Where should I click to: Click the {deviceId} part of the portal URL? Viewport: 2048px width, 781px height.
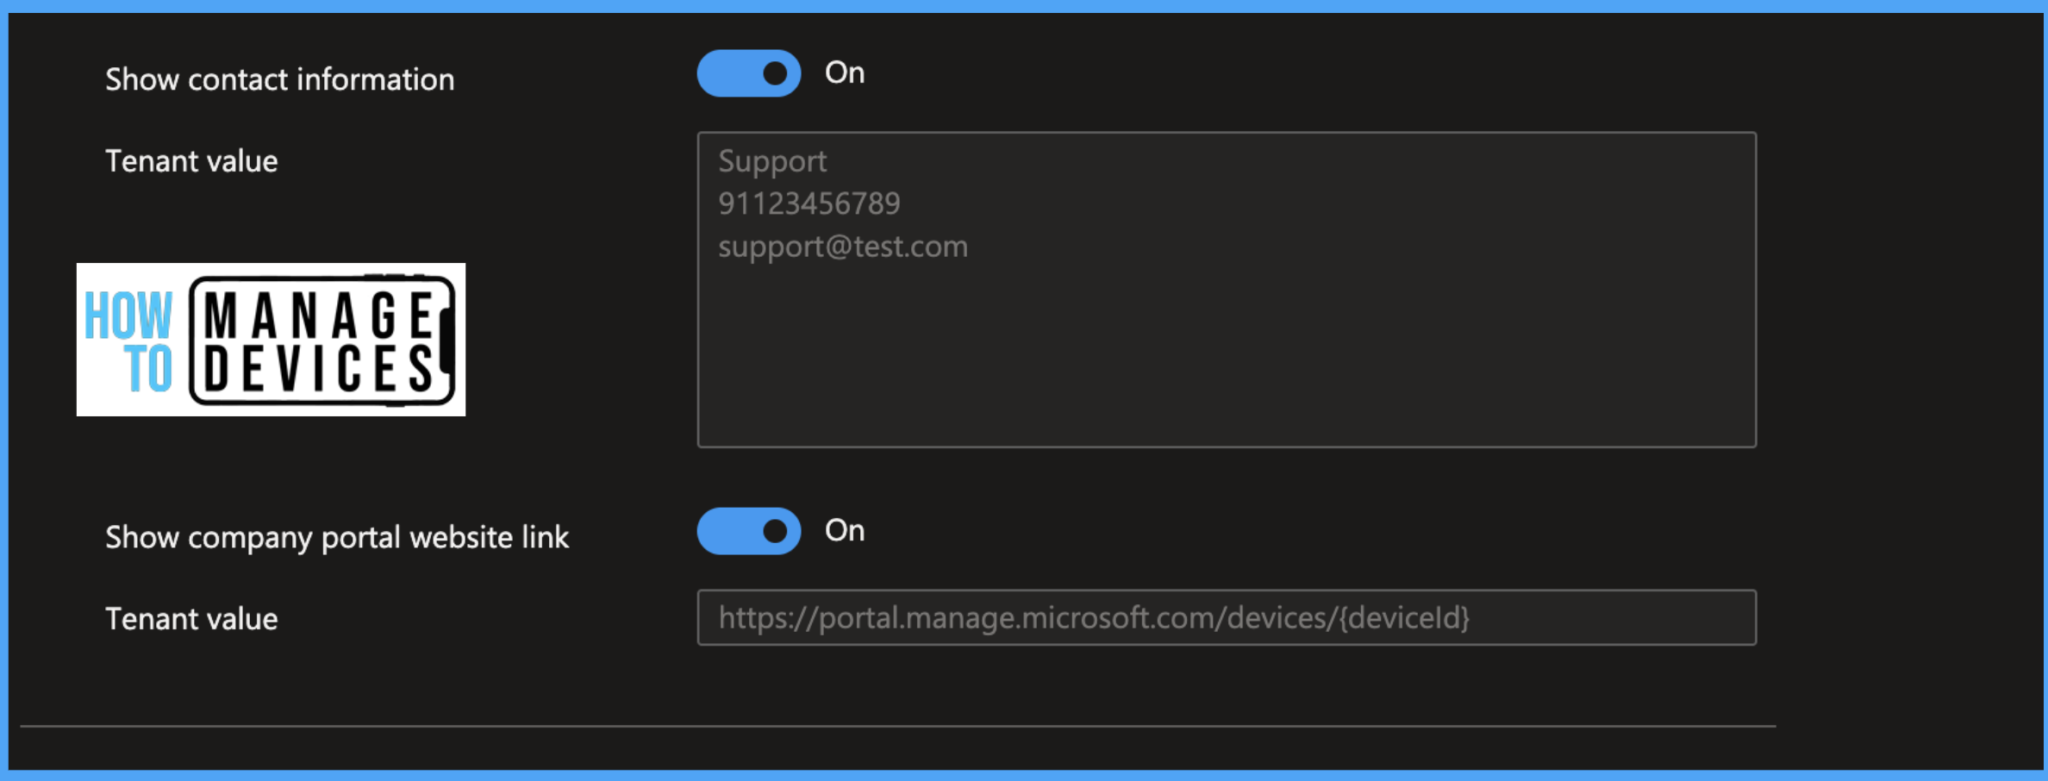pos(1405,618)
